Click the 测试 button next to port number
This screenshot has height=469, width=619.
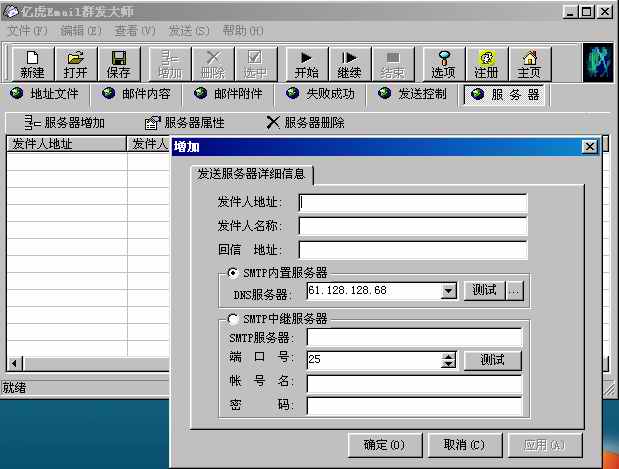pos(492,360)
